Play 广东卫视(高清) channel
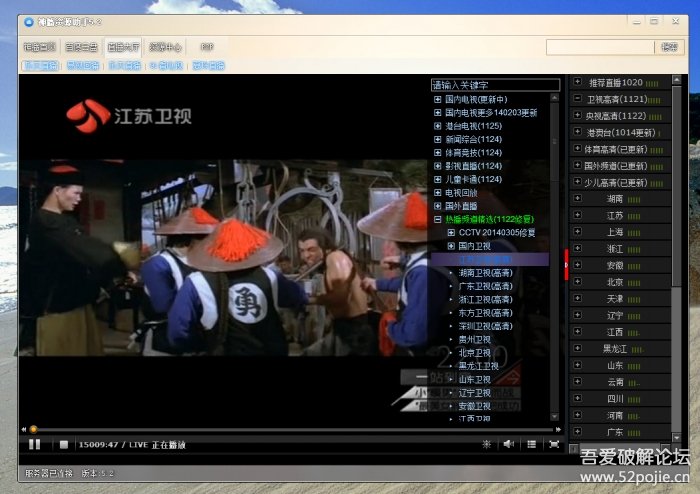The width and height of the screenshot is (700, 494). click(485, 286)
